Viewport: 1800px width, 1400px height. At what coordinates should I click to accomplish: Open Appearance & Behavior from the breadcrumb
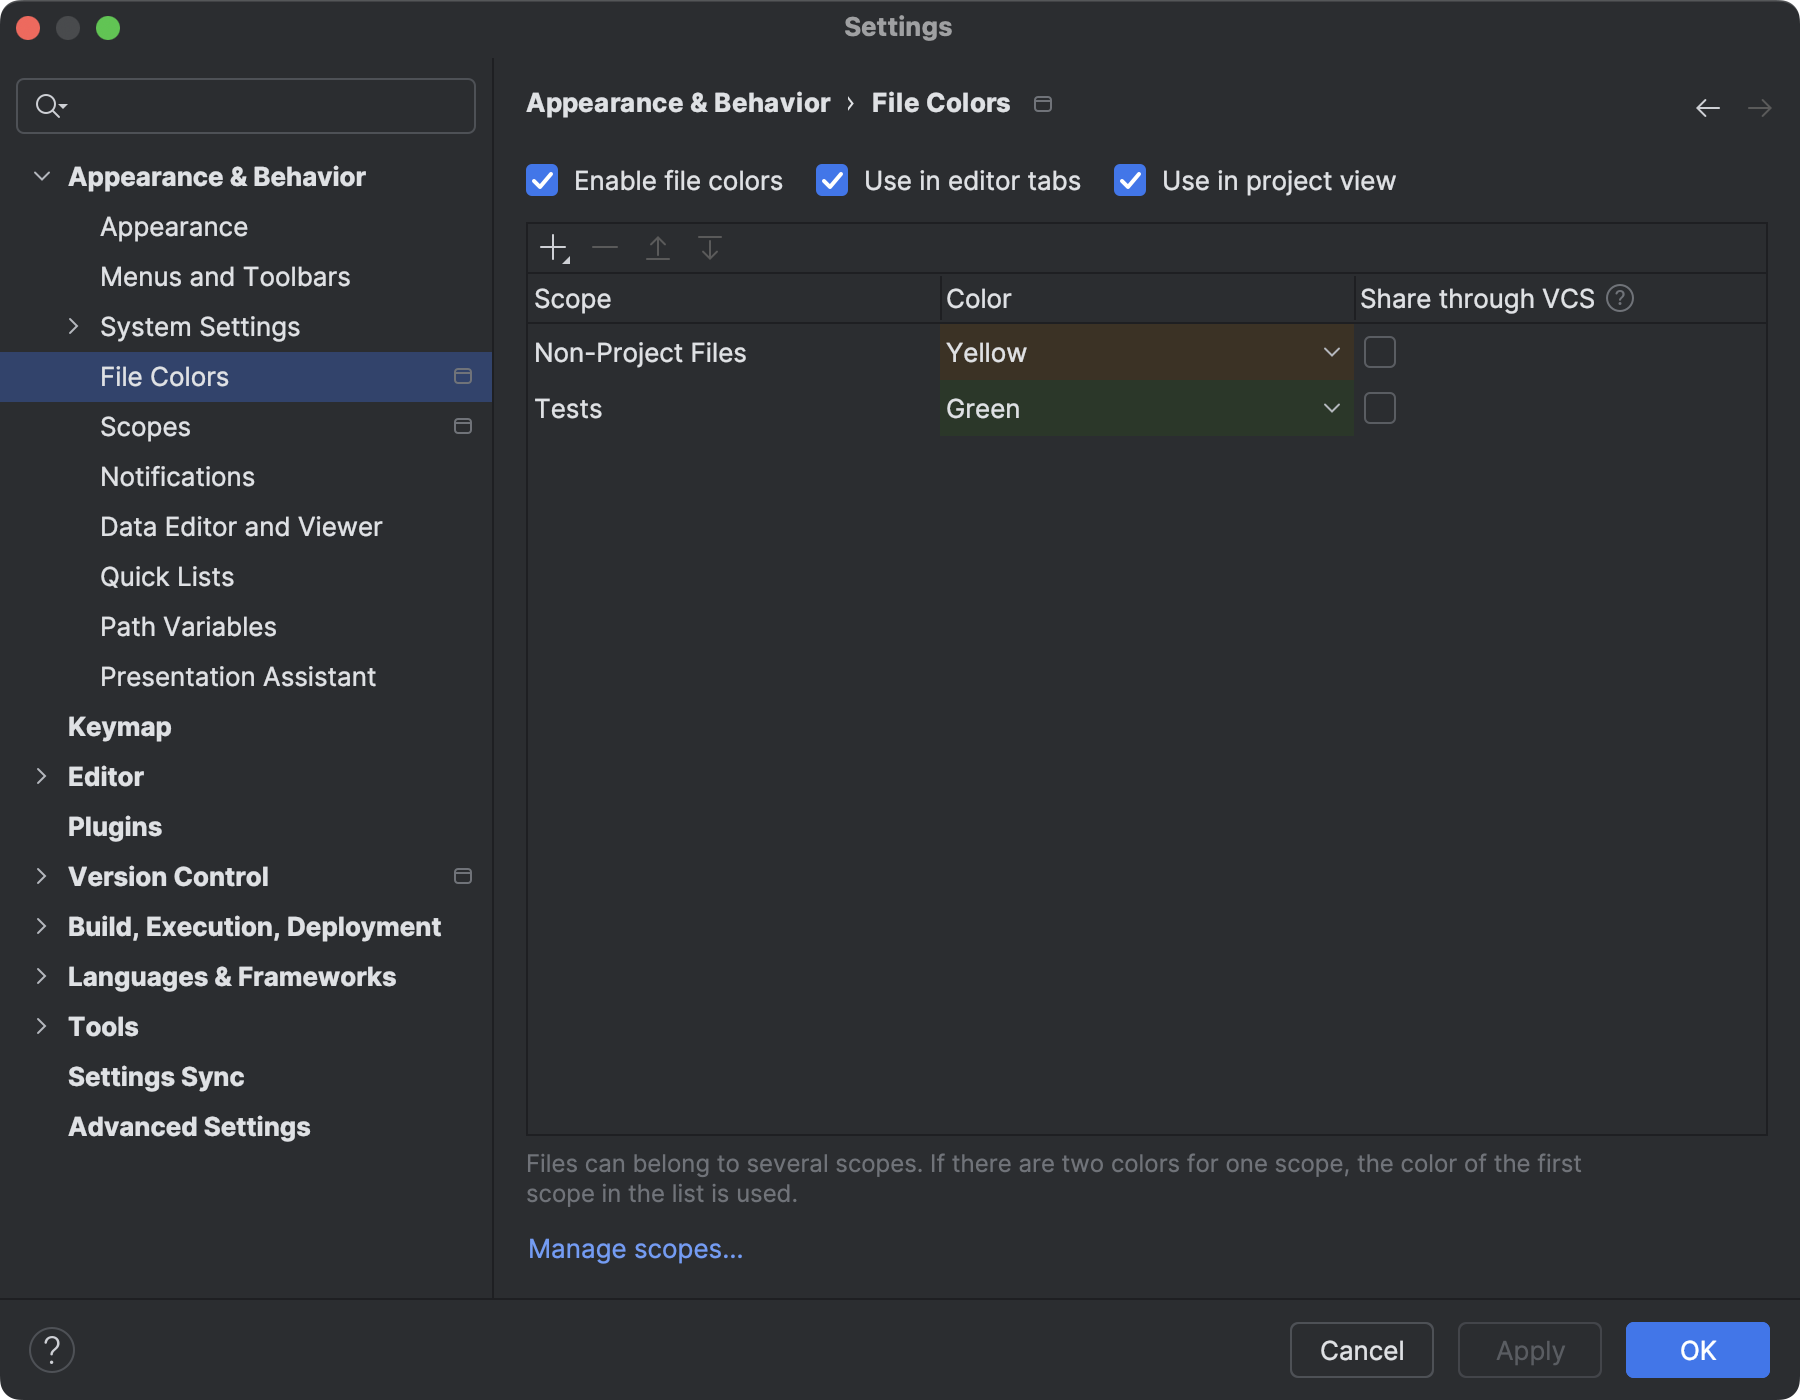[x=678, y=102]
